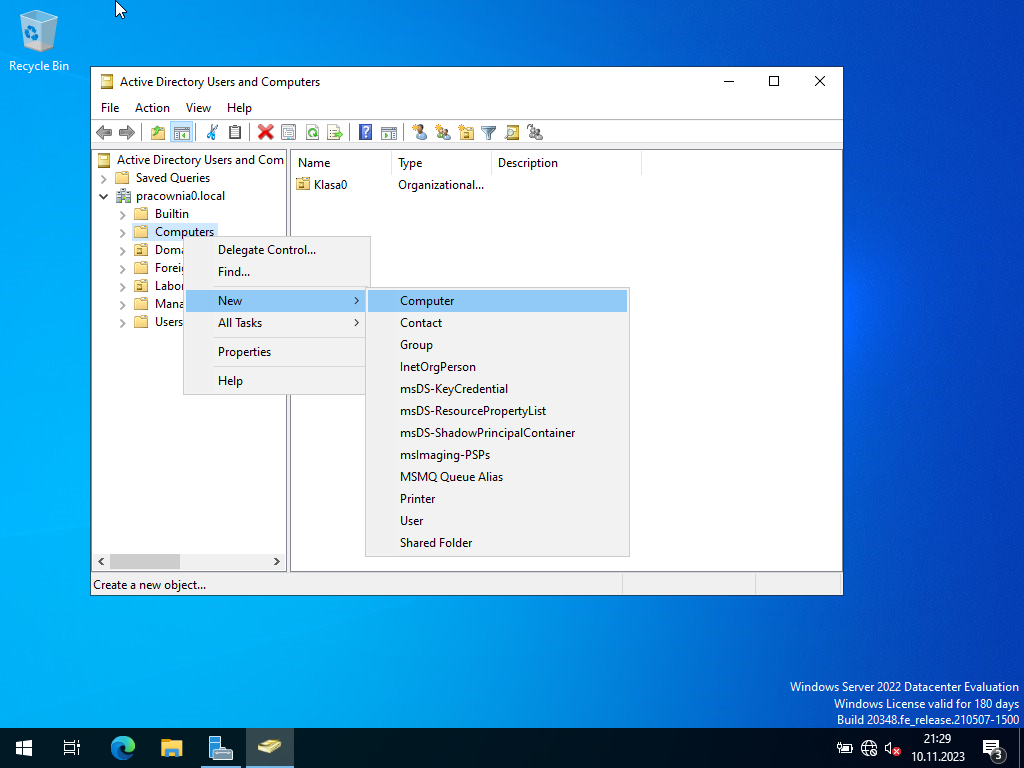This screenshot has height=768, width=1024.
Task: Create a new Computer object
Action: (497, 300)
